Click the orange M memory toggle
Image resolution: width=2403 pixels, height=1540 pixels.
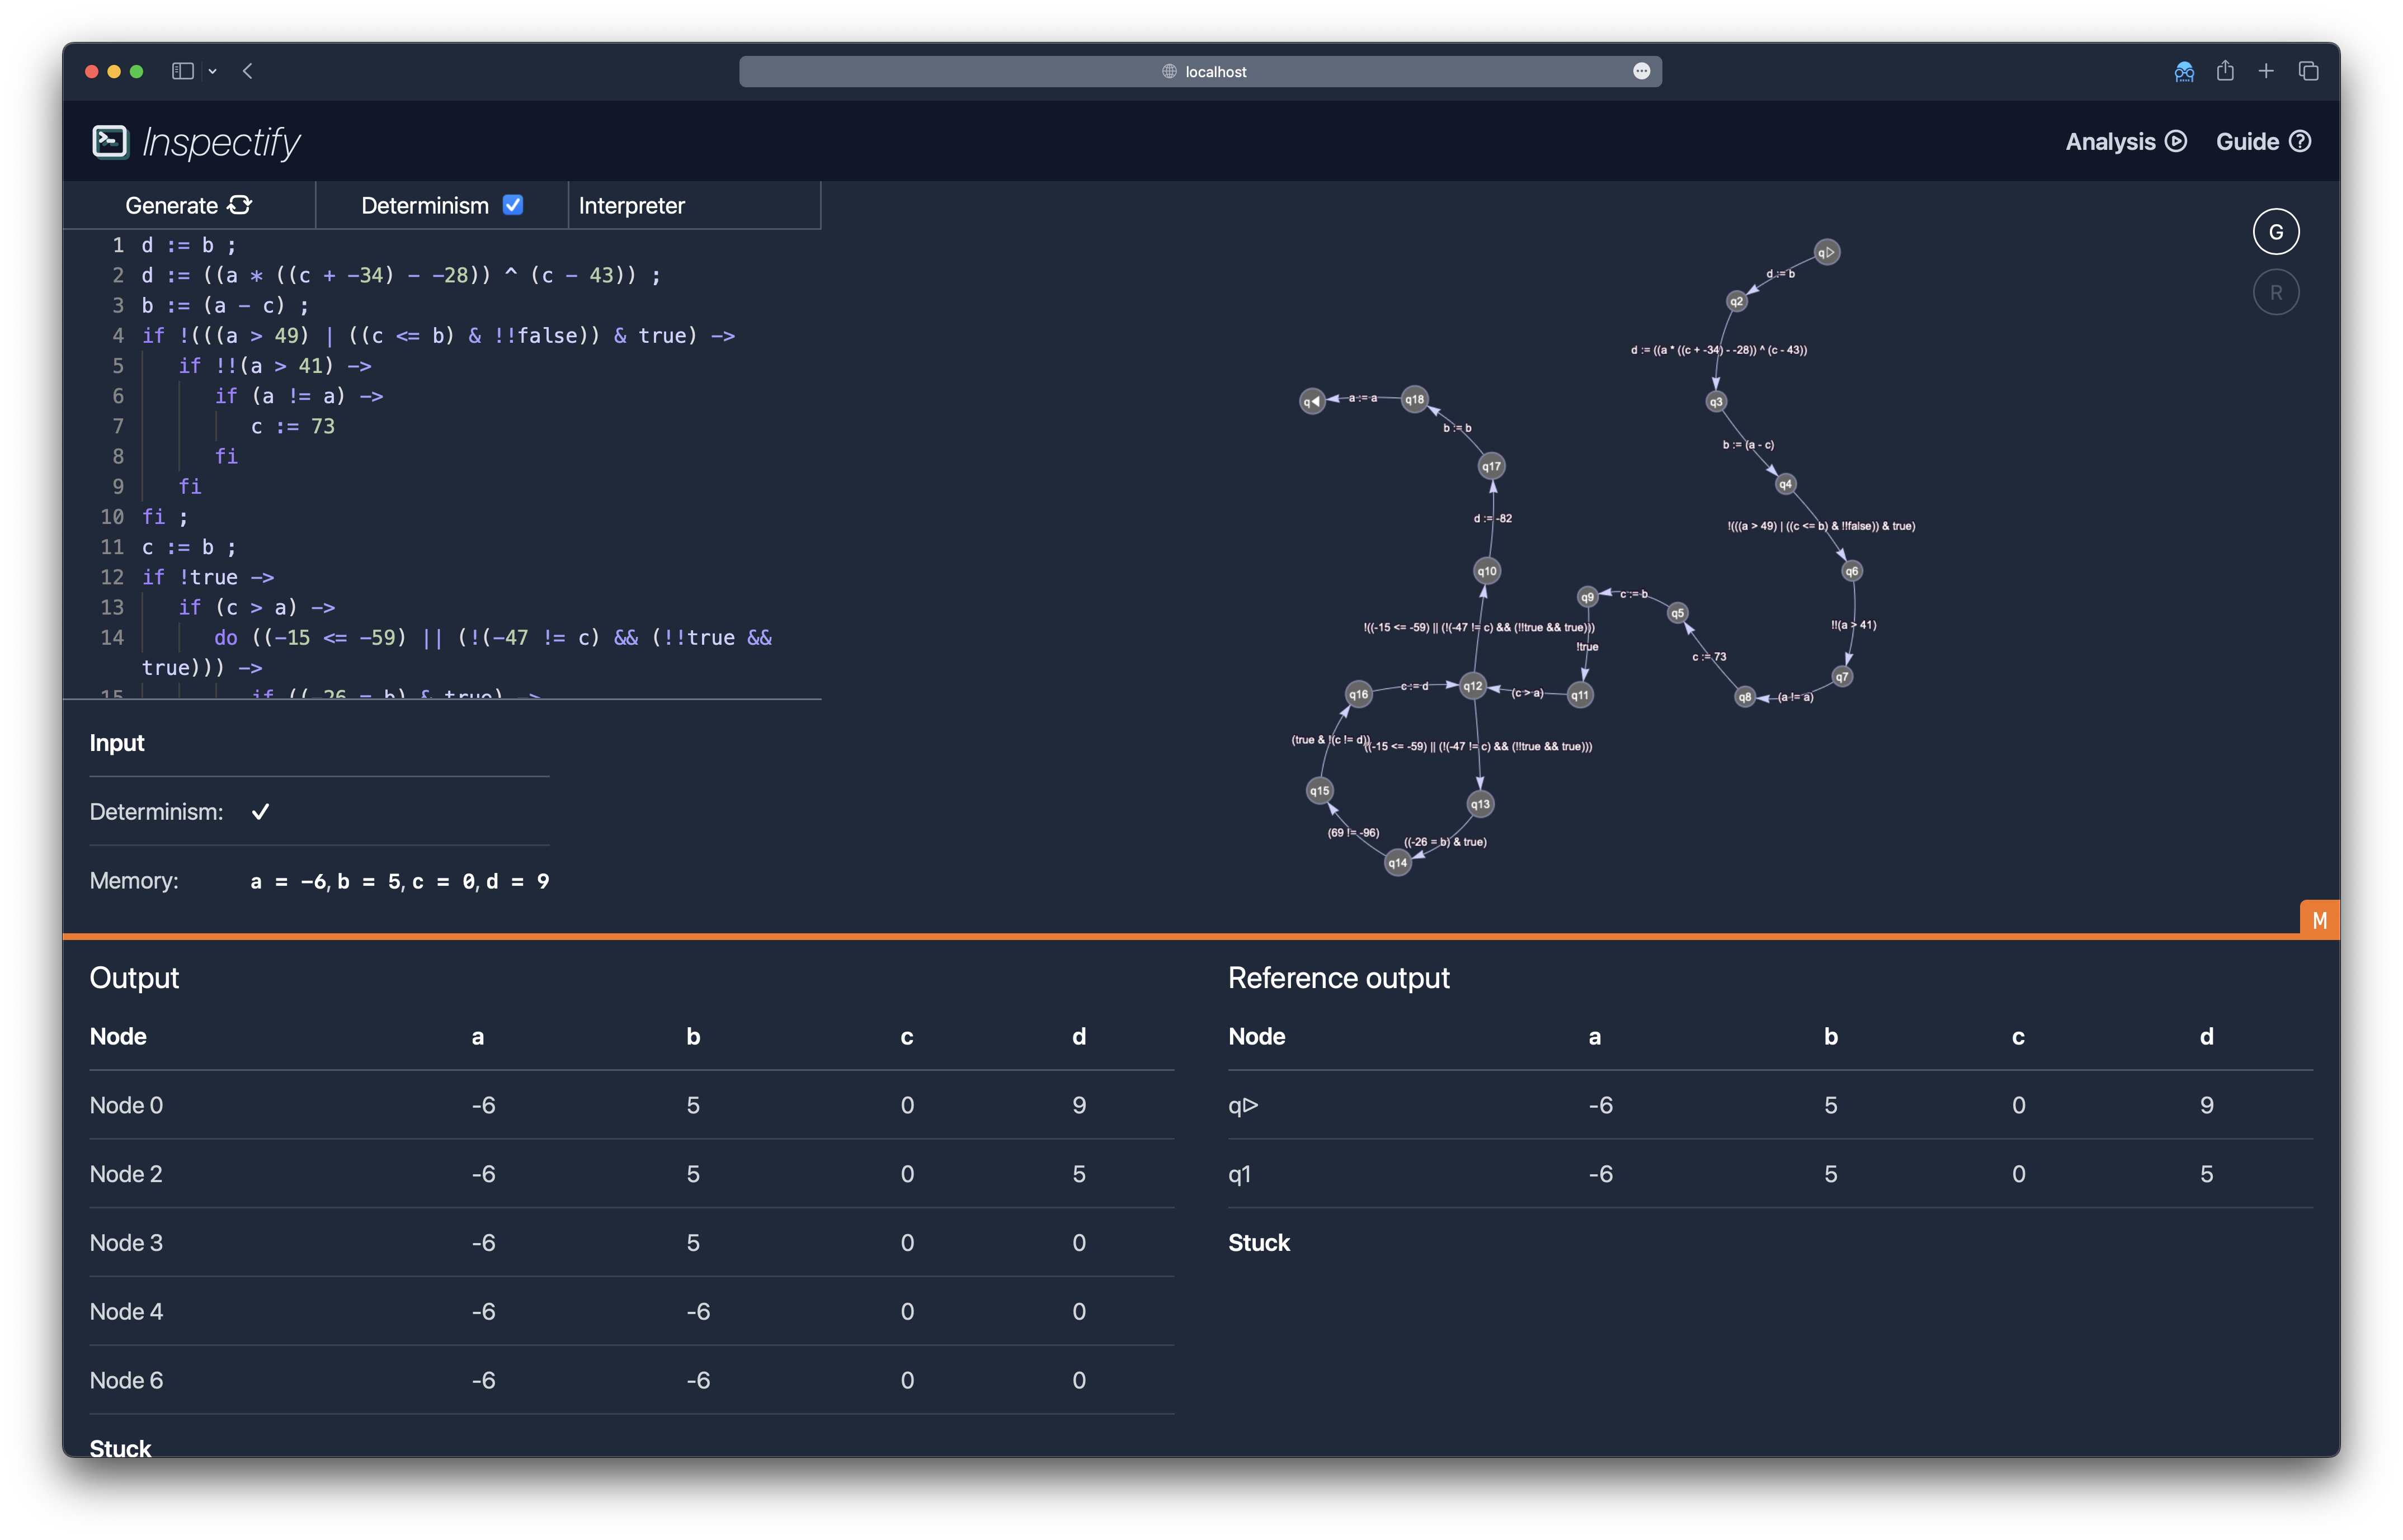coord(2319,920)
